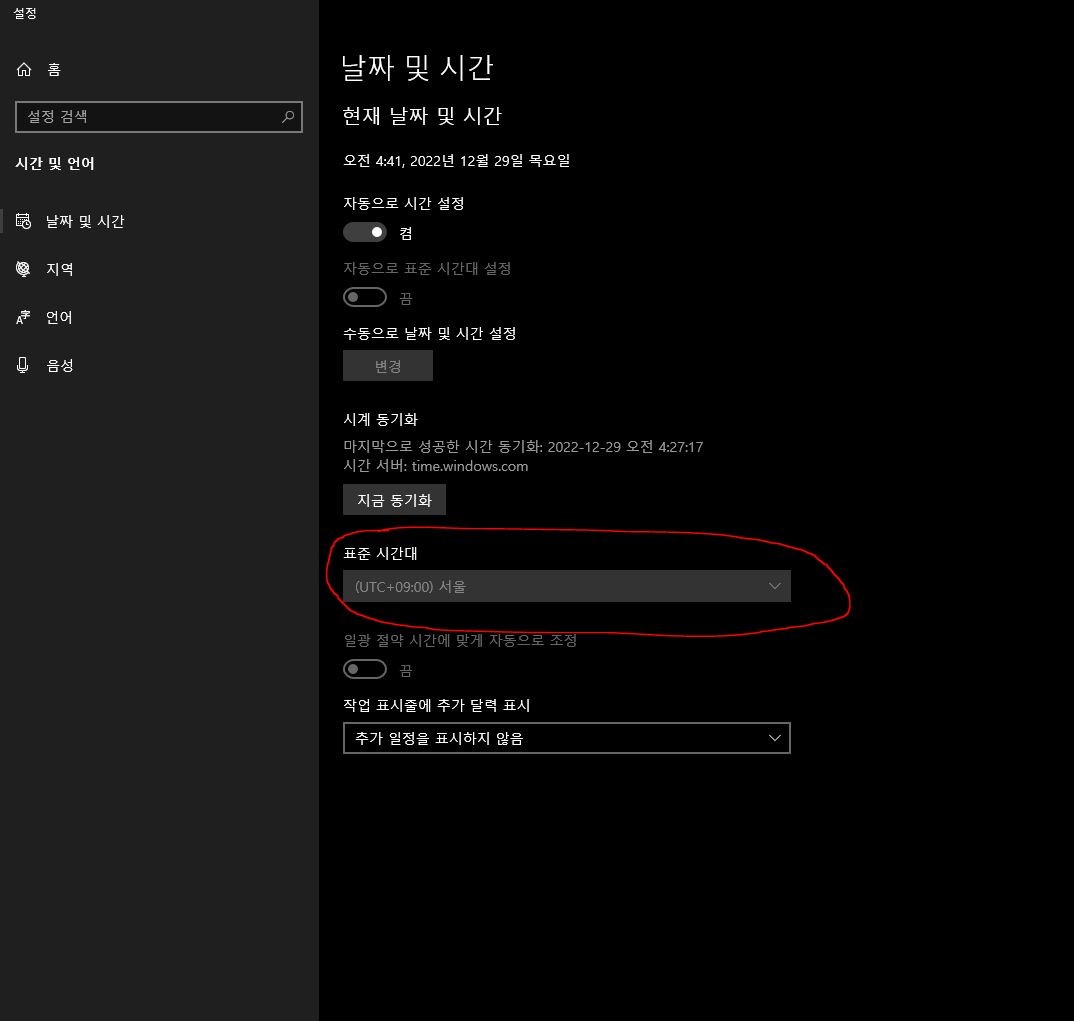Click the Home icon in the sidebar
This screenshot has height=1021, width=1074.
(24, 69)
